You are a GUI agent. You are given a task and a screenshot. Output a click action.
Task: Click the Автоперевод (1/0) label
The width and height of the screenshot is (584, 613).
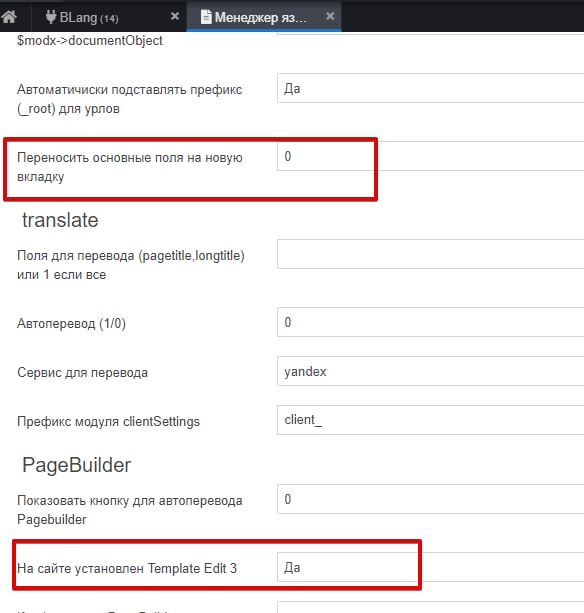tap(72, 323)
